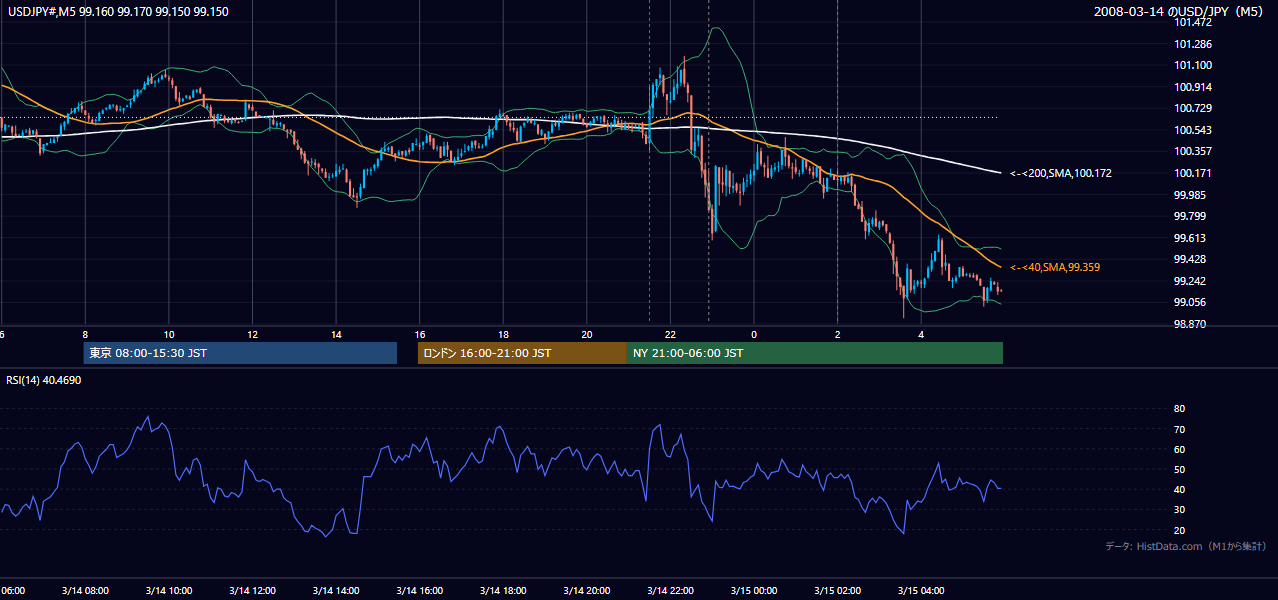Click hour label 18 under the price chart
Image resolution: width=1278 pixels, height=600 pixels.
pos(504,334)
